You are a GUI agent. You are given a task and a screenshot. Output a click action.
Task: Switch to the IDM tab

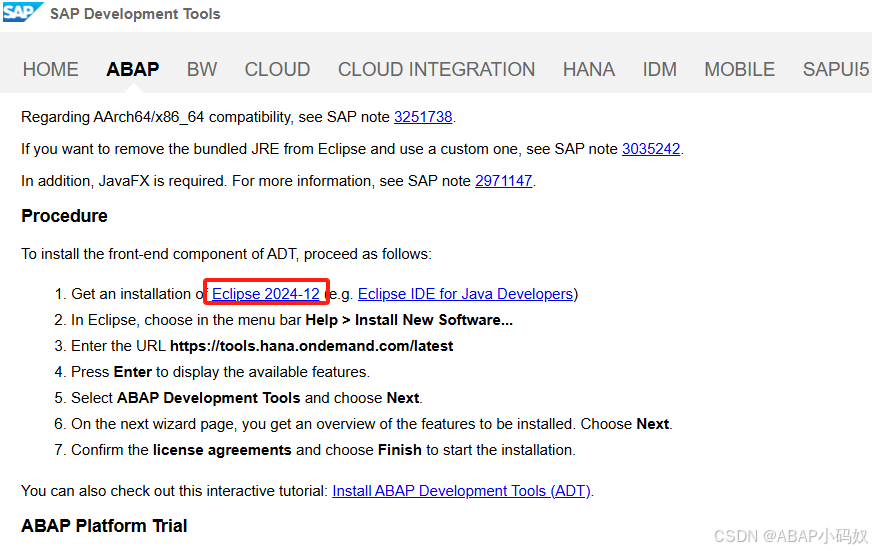point(660,70)
